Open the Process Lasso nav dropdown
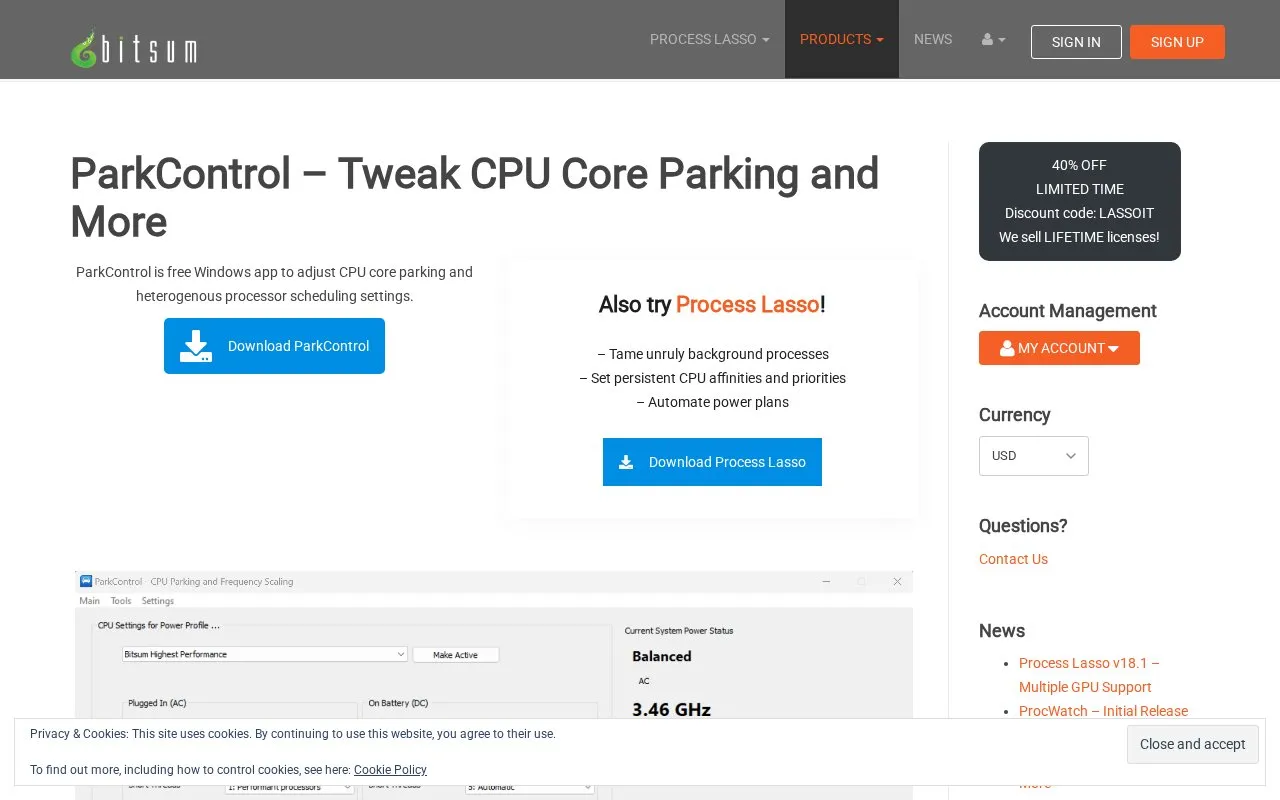1280x800 pixels. point(710,40)
